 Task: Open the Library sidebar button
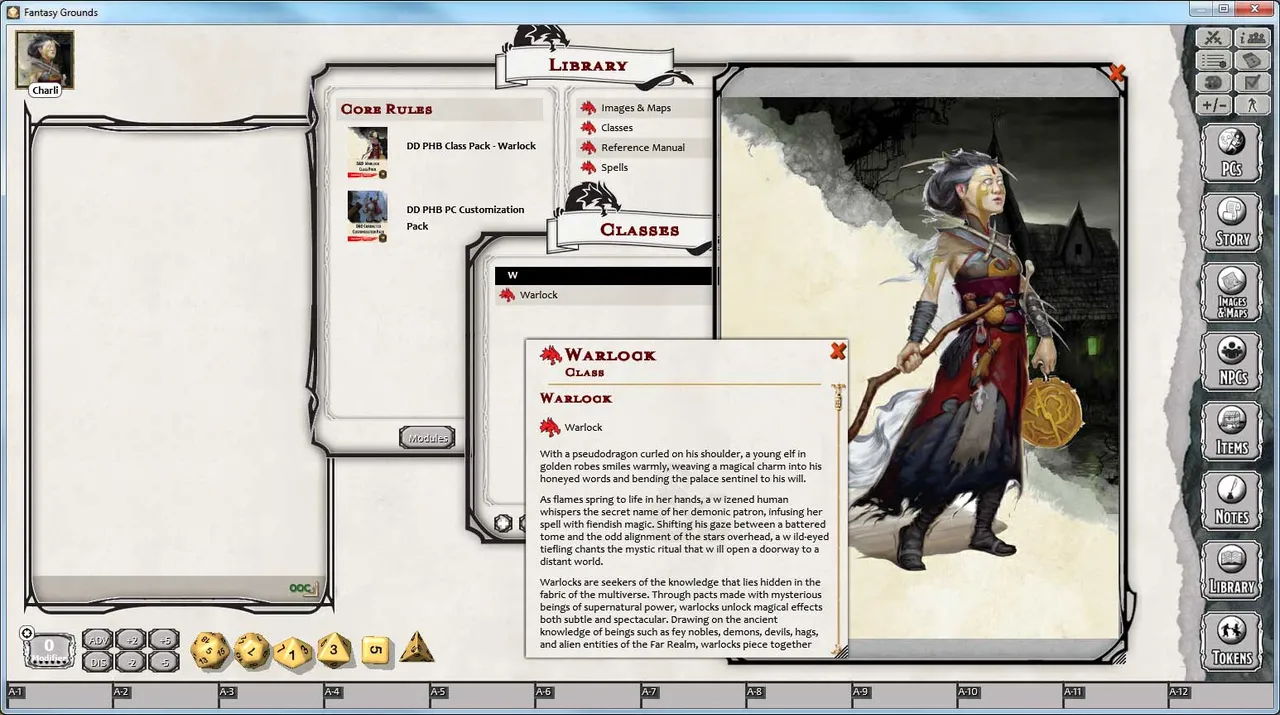click(x=1232, y=570)
